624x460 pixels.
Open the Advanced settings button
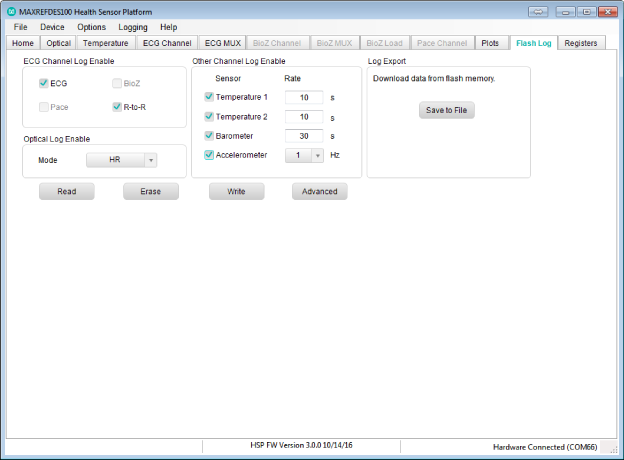[x=320, y=191]
